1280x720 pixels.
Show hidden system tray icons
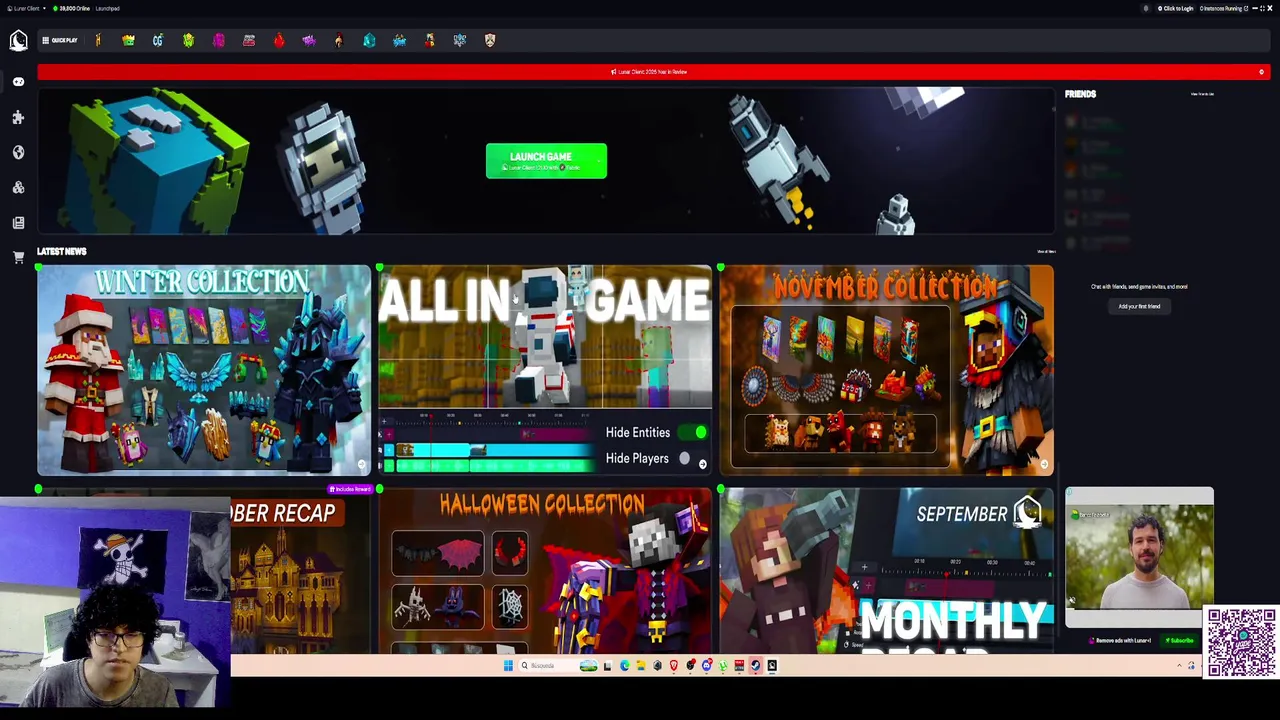point(1179,665)
